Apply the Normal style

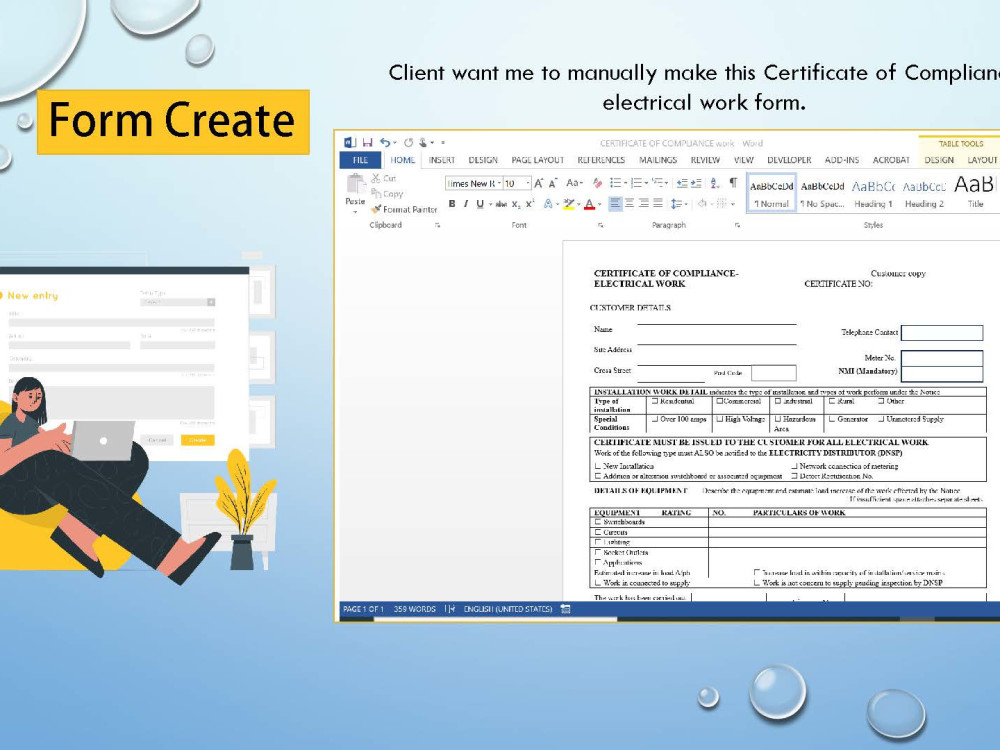(771, 193)
